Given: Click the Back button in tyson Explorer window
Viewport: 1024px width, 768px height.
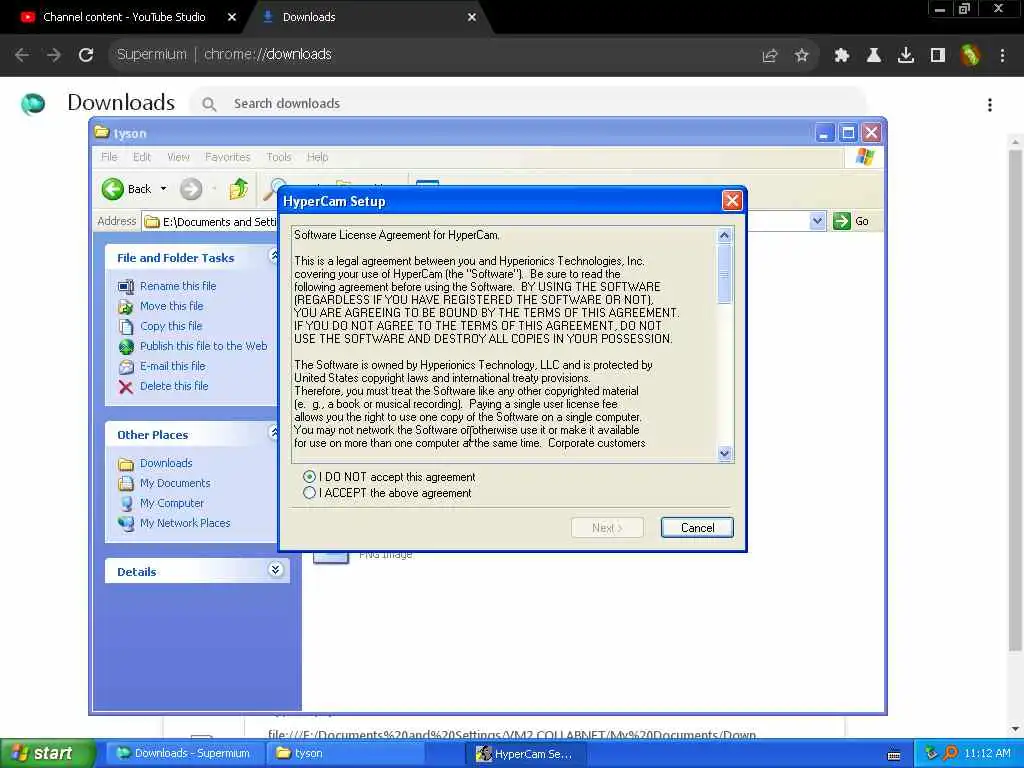Looking at the screenshot, I should point(127,189).
